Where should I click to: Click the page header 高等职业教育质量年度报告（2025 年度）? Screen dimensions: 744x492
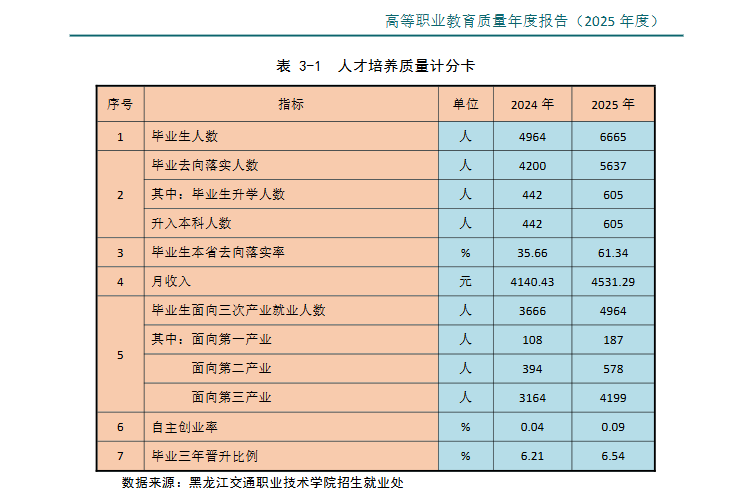(521, 21)
